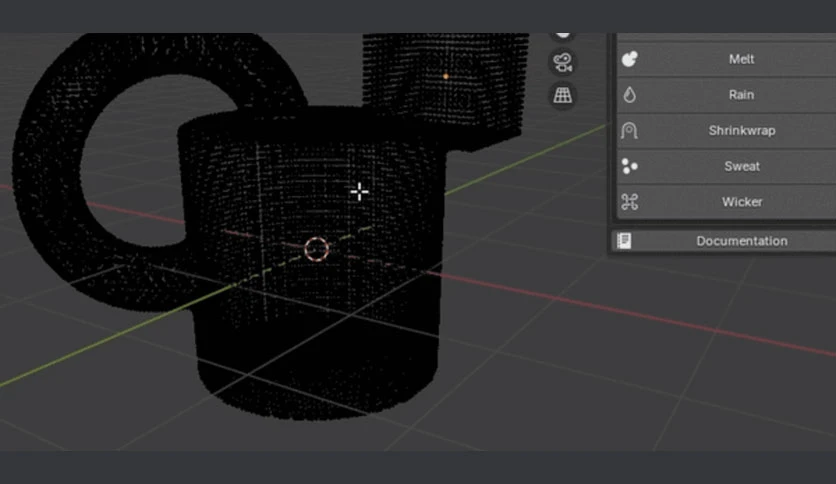This screenshot has height=484, width=836.
Task: Click the Rain droplet icon
Action: (x=630, y=95)
